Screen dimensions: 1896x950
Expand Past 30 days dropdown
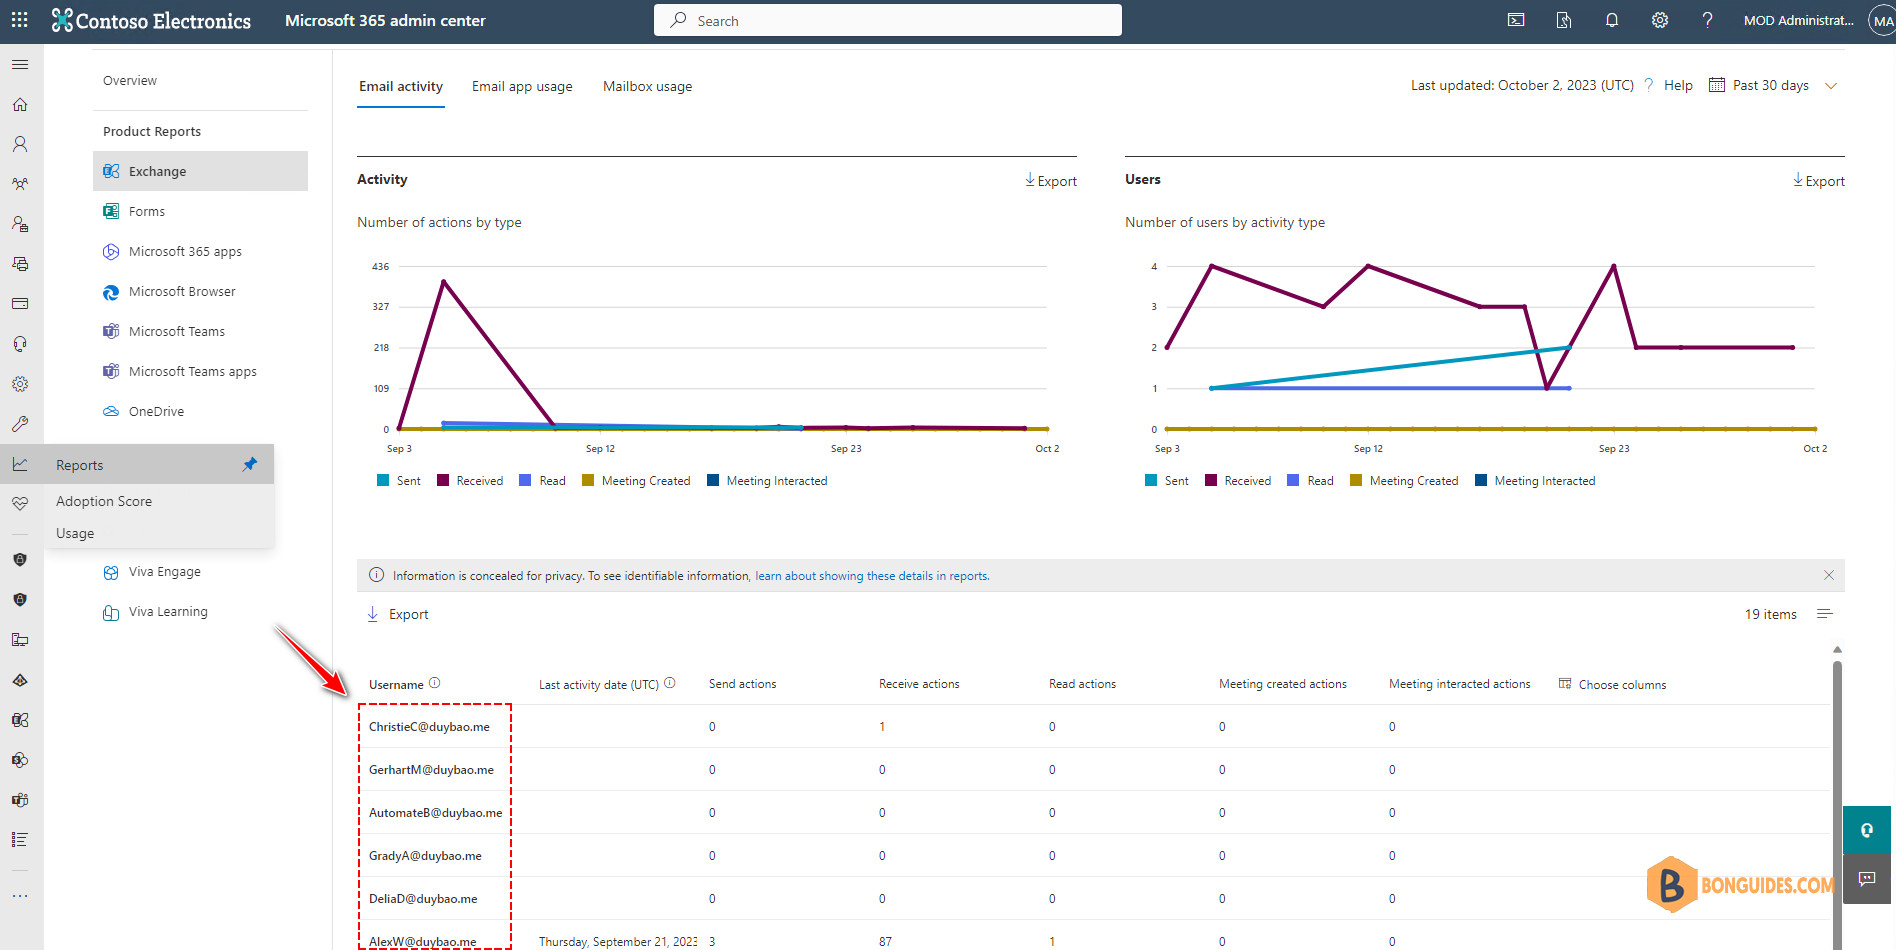(1773, 86)
